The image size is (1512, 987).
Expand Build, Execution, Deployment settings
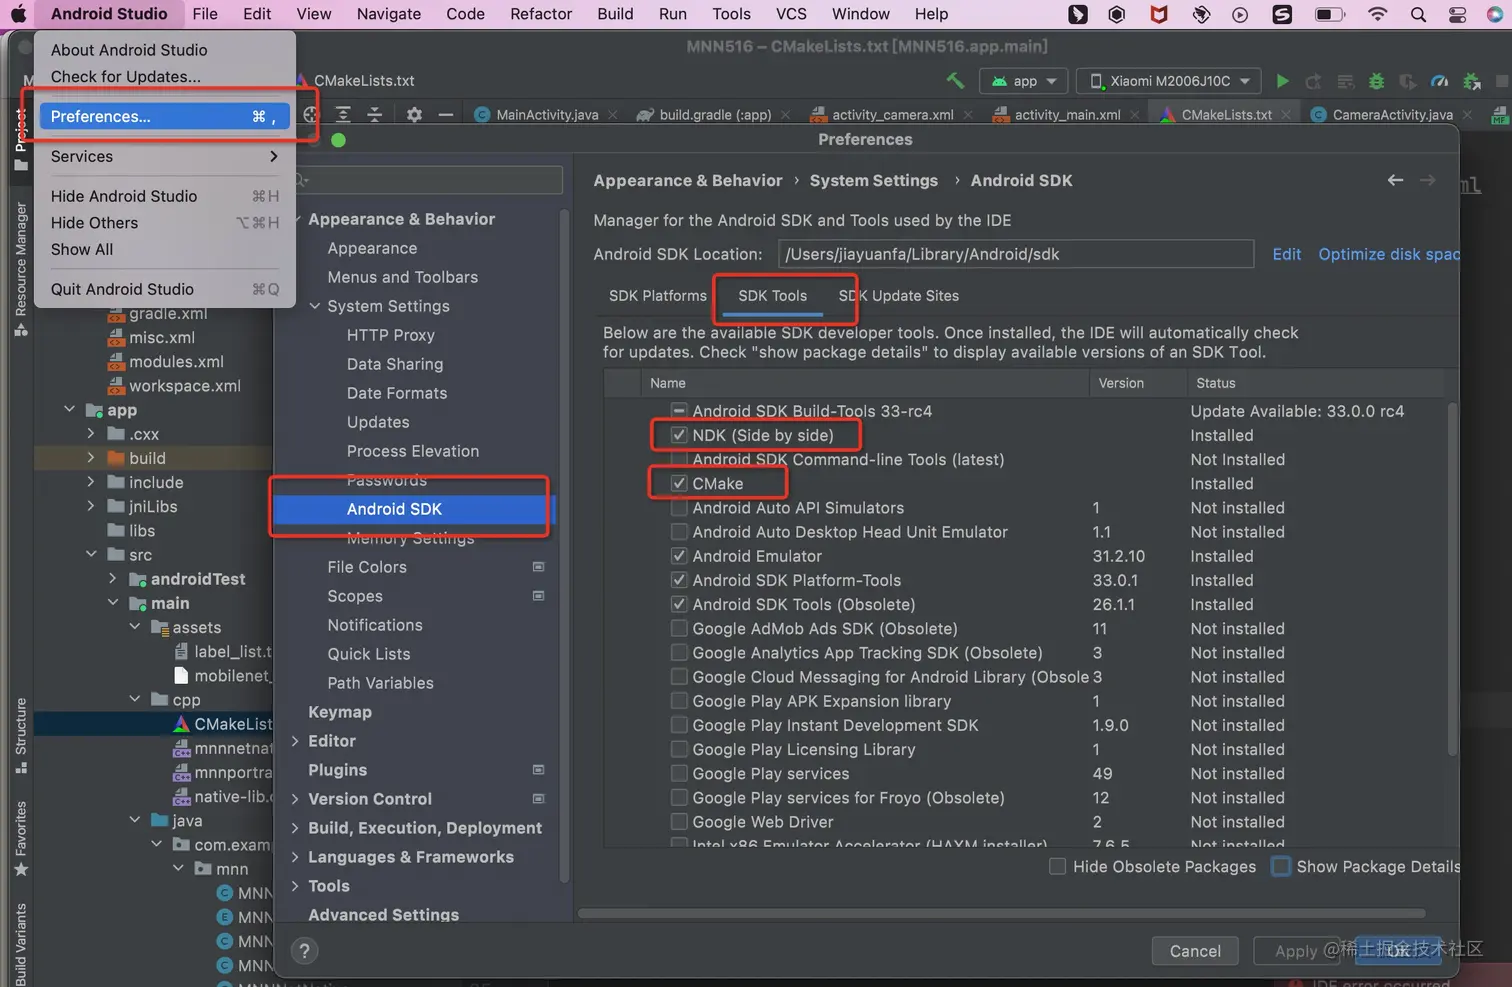coord(295,828)
